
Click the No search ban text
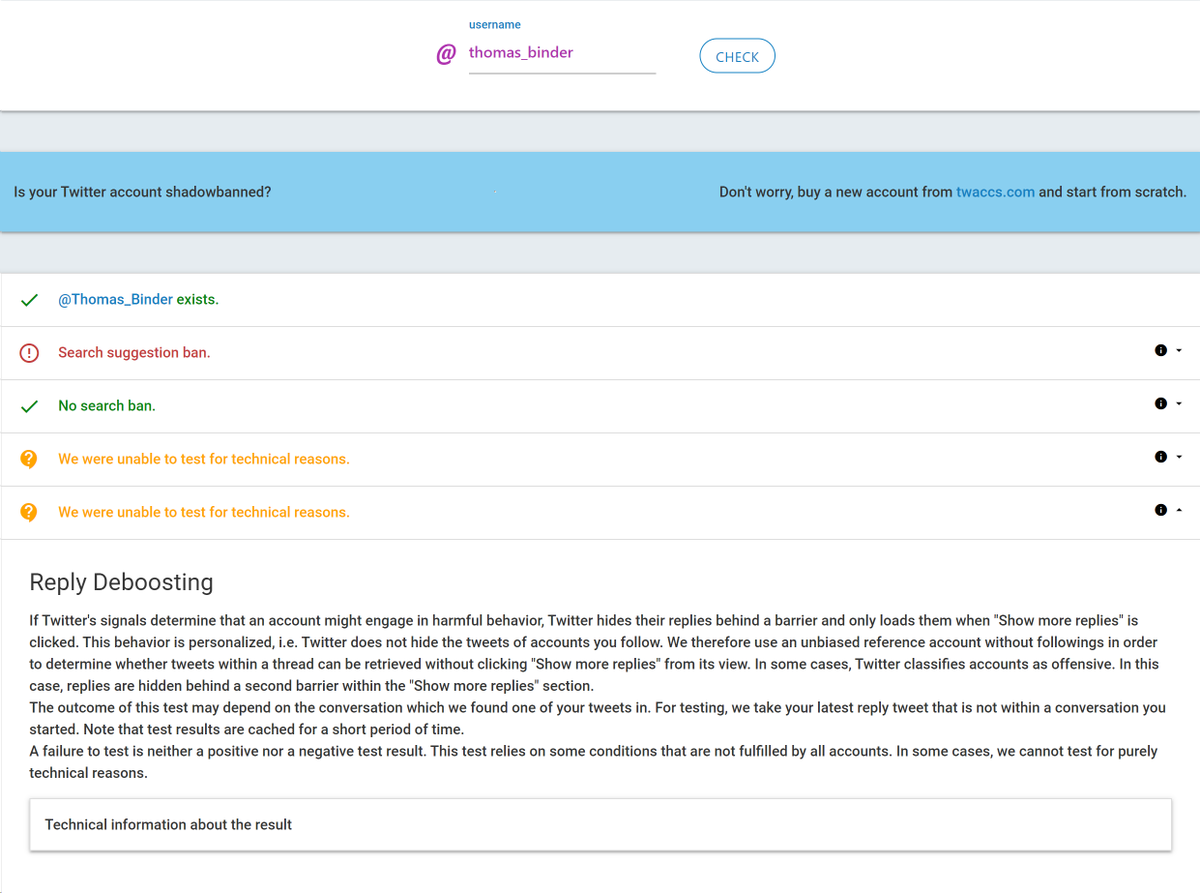107,405
